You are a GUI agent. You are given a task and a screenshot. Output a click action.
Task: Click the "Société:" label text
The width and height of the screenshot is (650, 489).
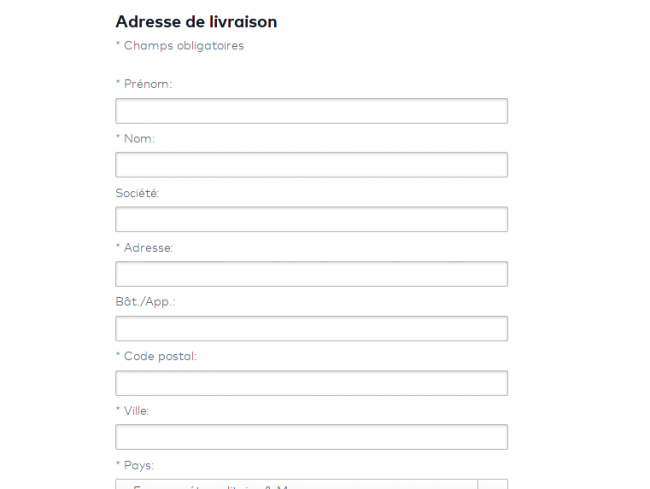(138, 193)
